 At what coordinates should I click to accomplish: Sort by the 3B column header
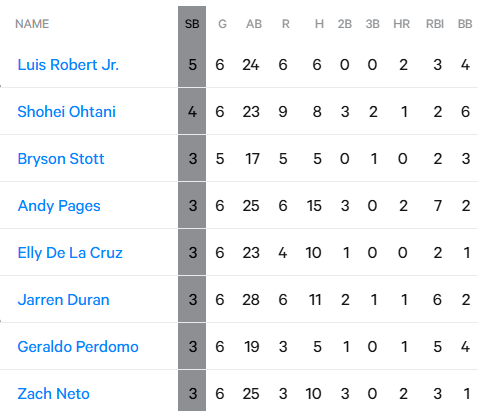coord(372,24)
